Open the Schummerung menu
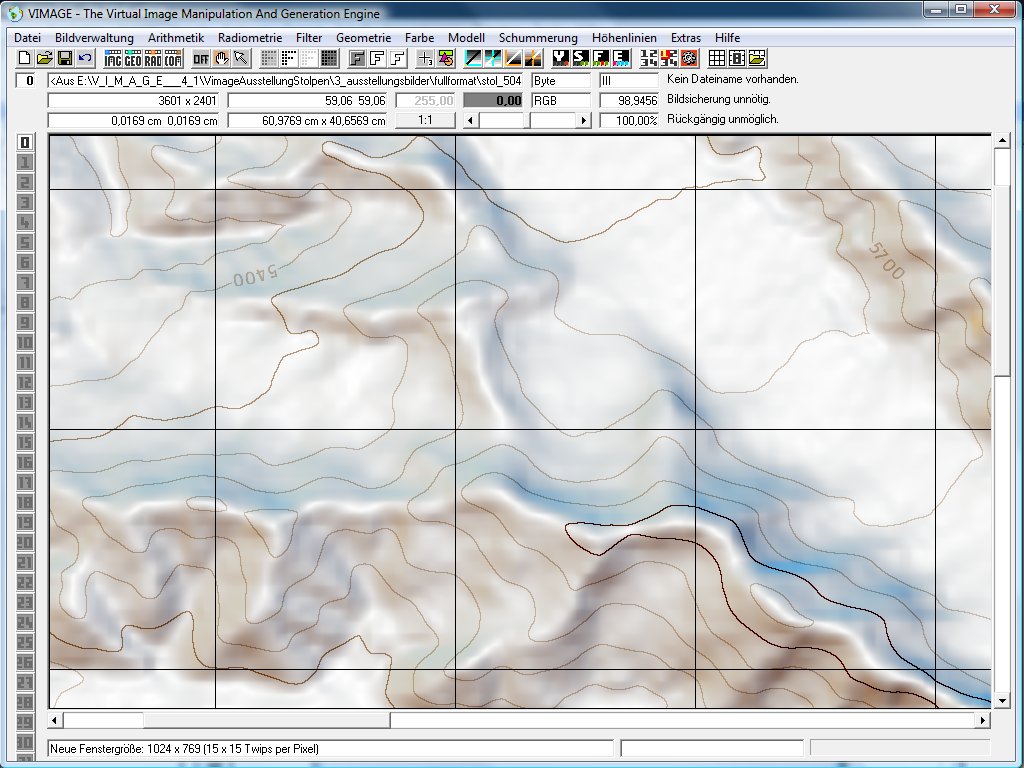The height and width of the screenshot is (768, 1024). point(538,37)
